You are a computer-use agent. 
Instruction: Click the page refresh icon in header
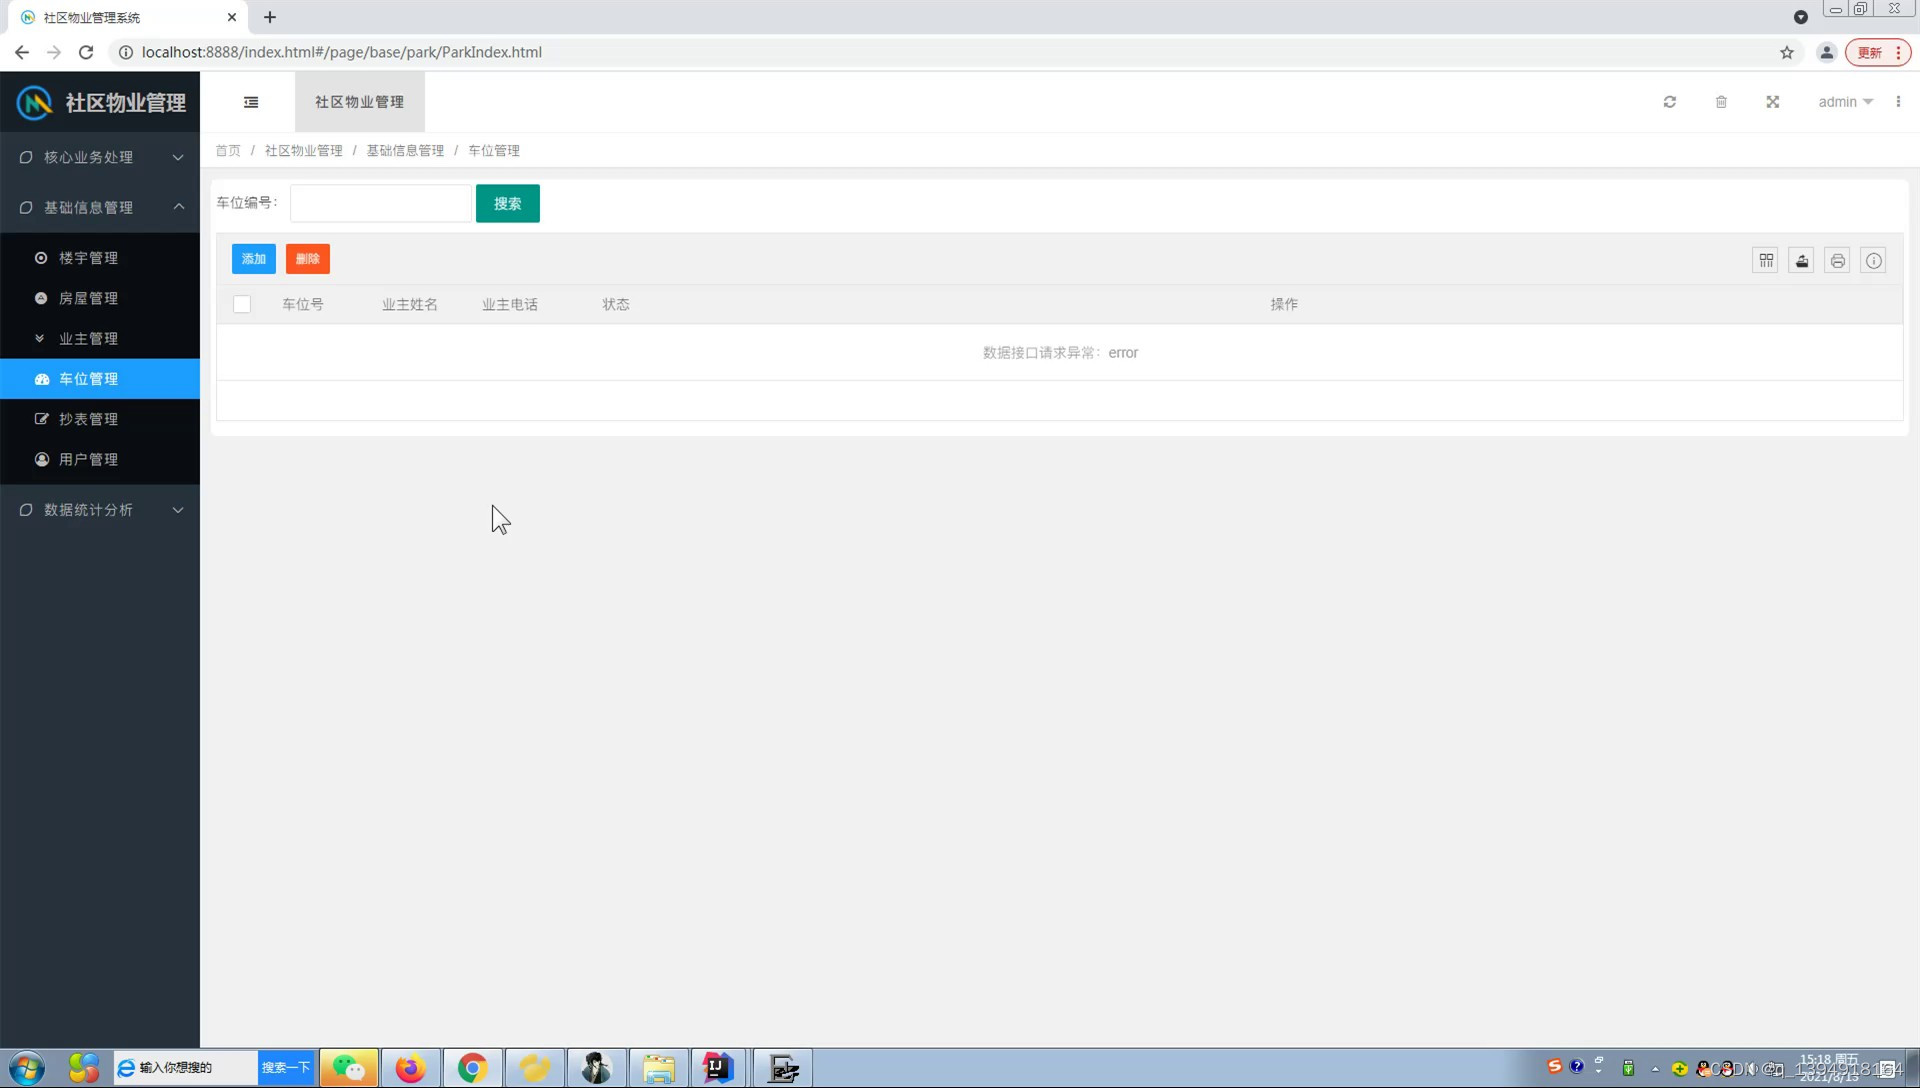(1669, 102)
